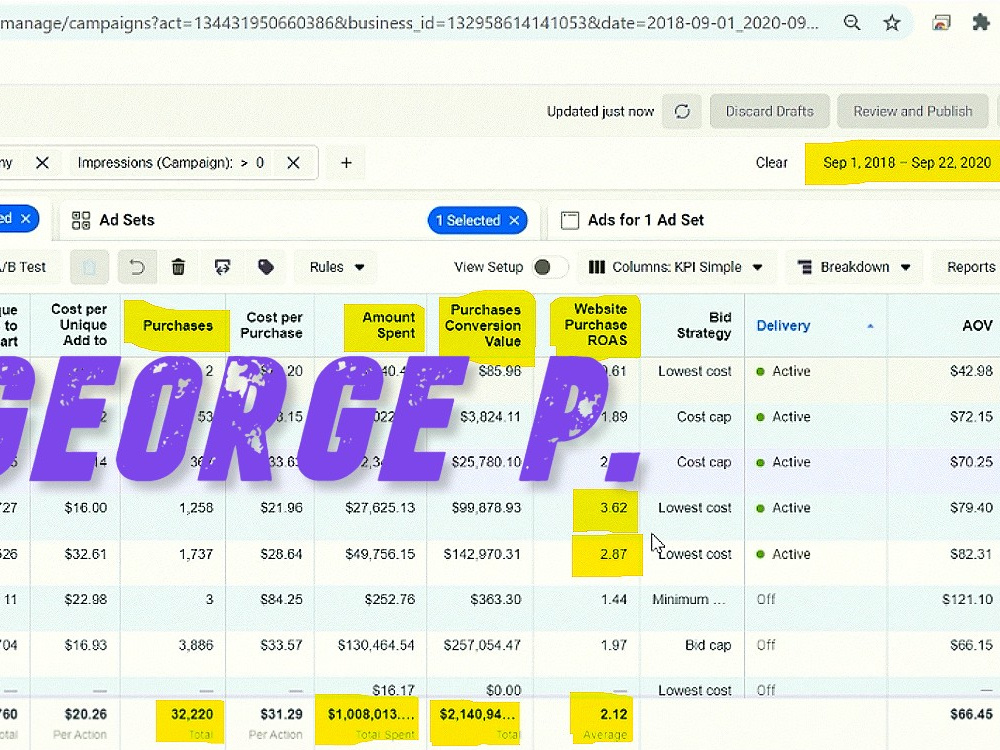Screen dimensions: 1000x750
Task: Delete selection with the trash icon
Action: click(x=179, y=267)
